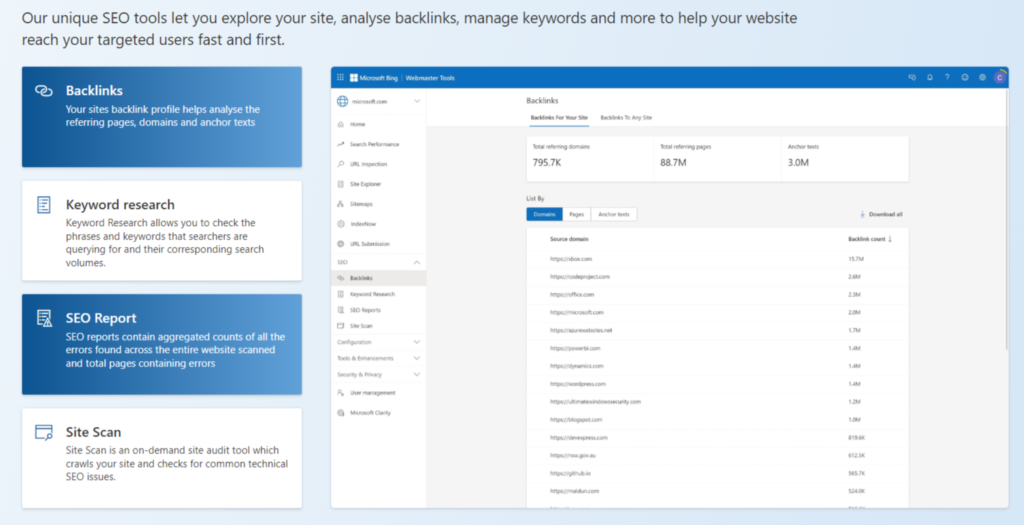
Task: Select the Keyword research feature card
Action: [162, 230]
